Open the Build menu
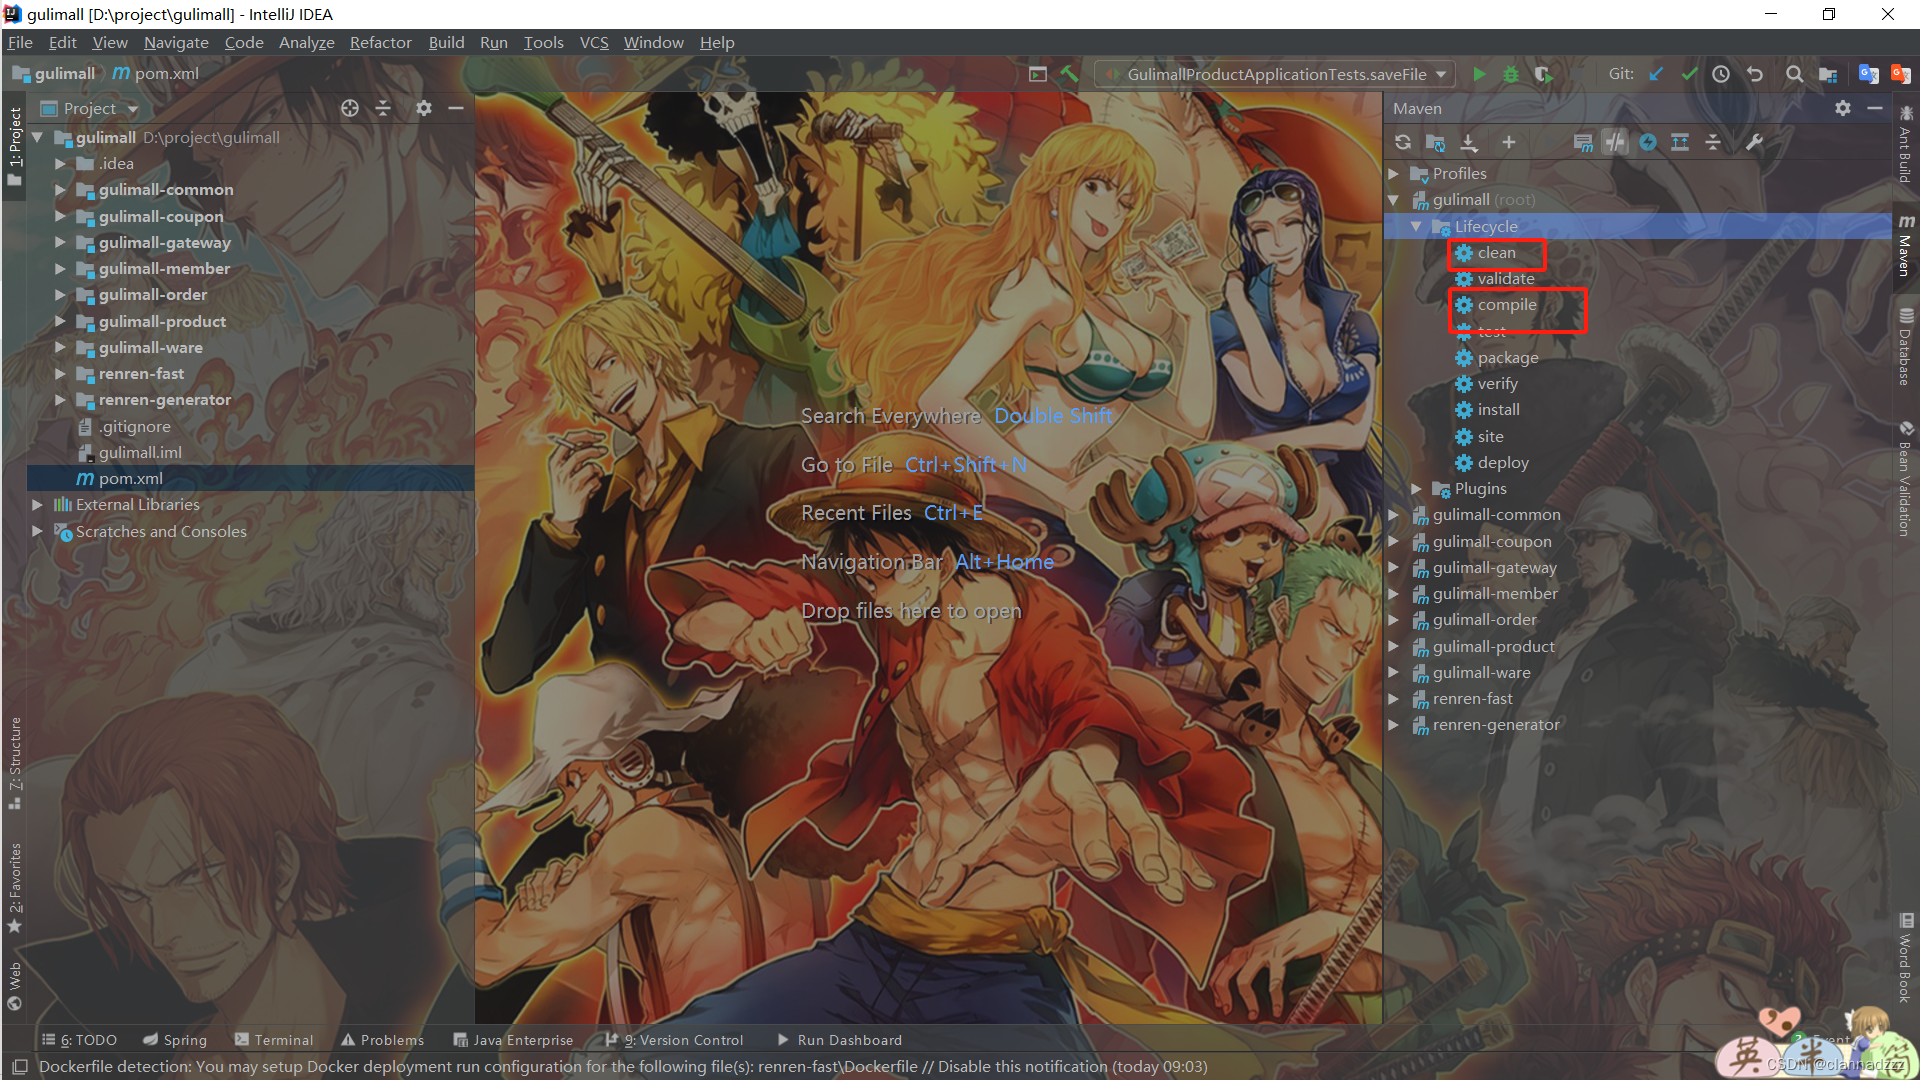This screenshot has height=1080, width=1920. coord(446,42)
